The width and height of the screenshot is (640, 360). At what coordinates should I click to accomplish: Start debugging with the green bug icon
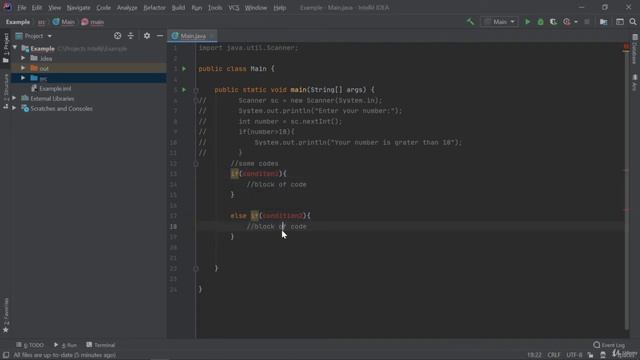(540, 22)
